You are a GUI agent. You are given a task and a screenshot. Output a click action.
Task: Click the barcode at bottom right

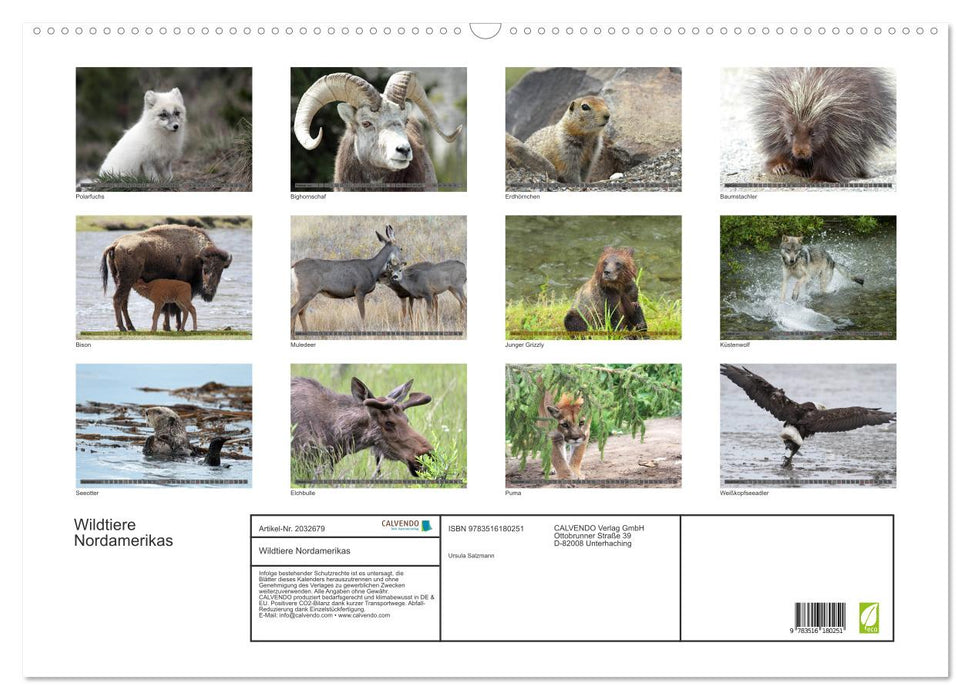coord(820,617)
